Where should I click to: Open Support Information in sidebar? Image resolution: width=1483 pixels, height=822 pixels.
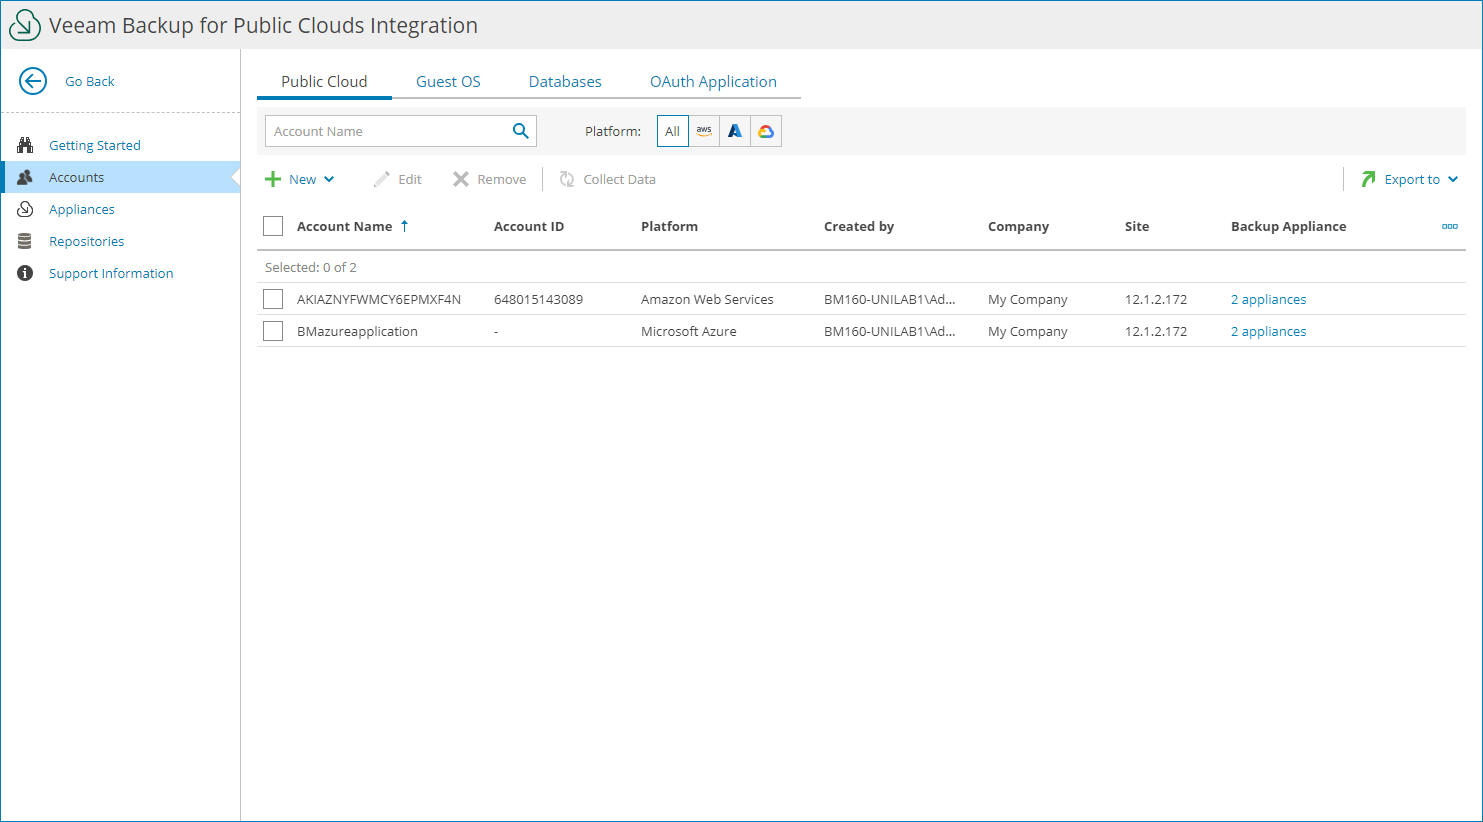111,273
